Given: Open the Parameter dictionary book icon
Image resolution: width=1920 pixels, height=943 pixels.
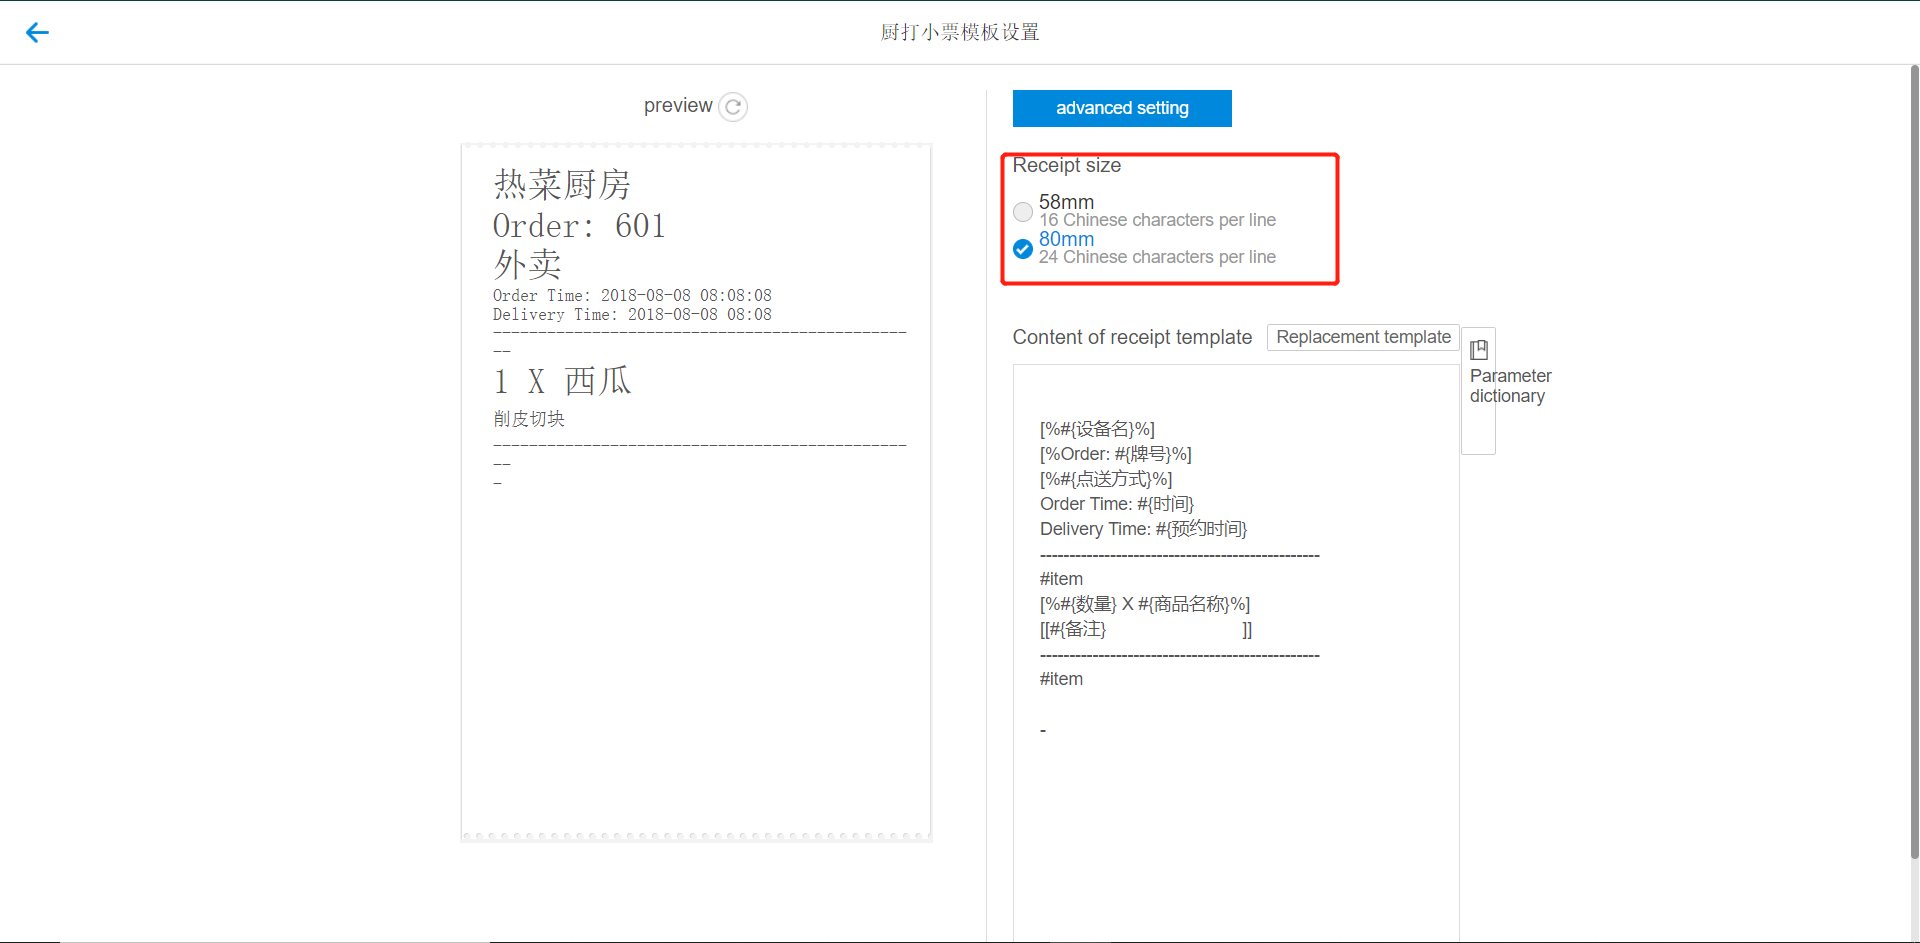Looking at the screenshot, I should (1479, 350).
